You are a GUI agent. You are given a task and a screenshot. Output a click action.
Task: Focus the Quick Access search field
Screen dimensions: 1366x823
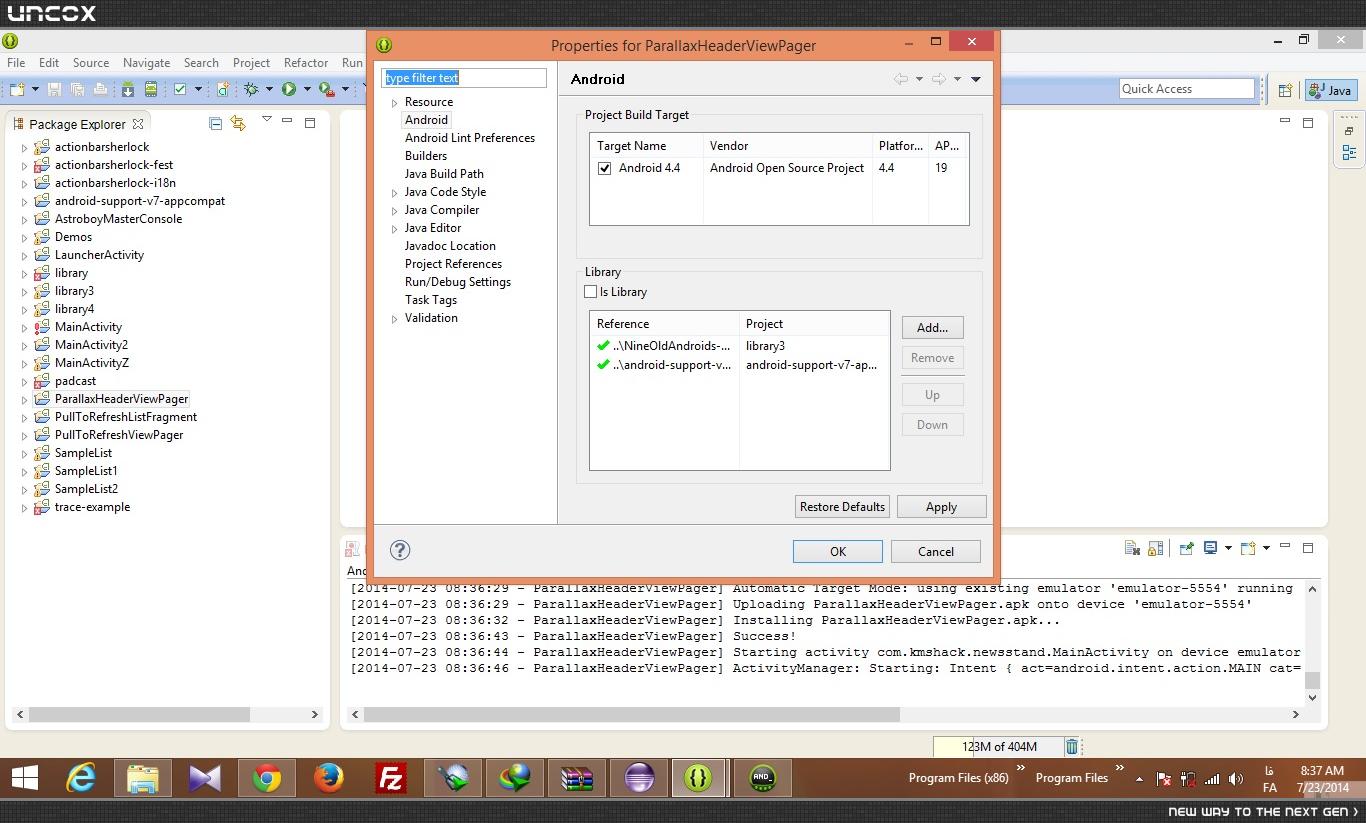coord(1186,89)
